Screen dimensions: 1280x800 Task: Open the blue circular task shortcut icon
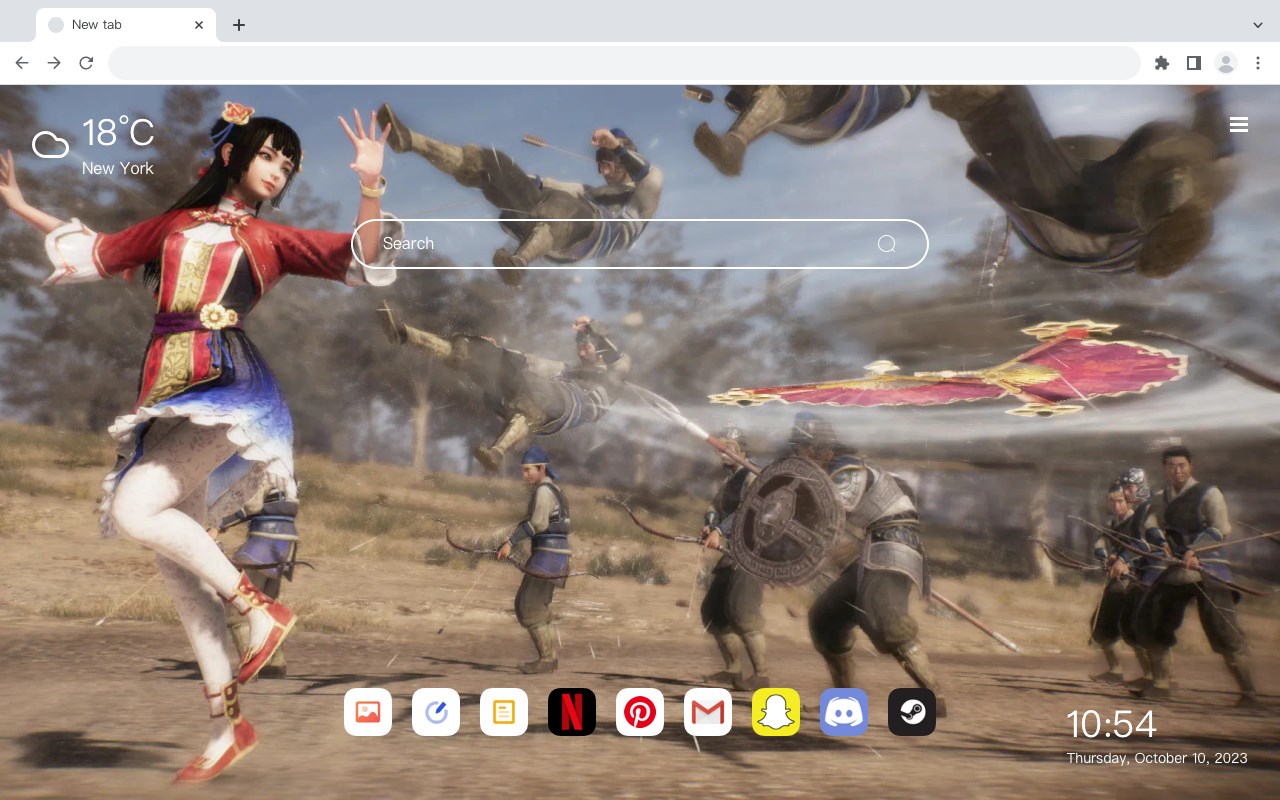pyautogui.click(x=436, y=712)
